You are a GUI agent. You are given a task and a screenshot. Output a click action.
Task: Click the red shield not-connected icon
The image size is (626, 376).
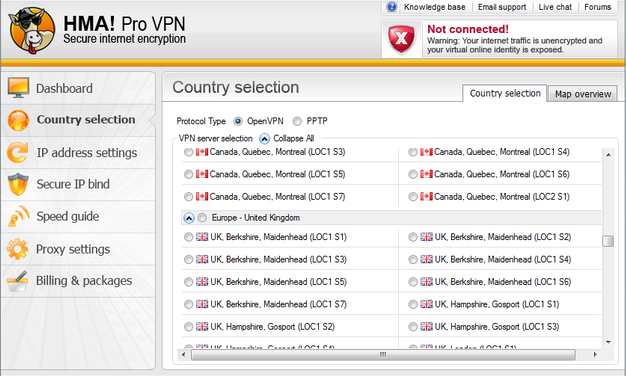point(401,39)
